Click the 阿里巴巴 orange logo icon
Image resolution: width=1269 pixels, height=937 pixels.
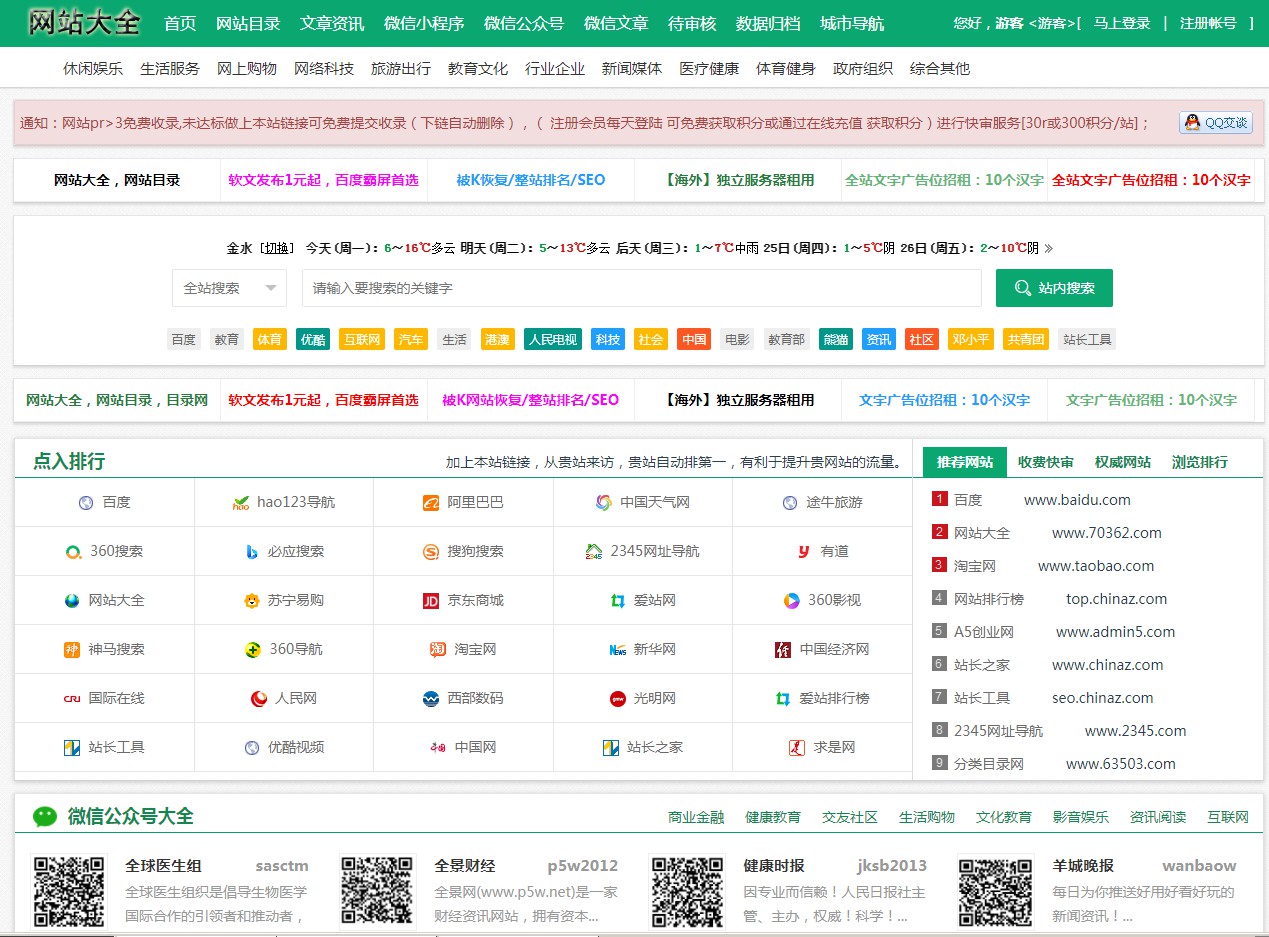431,502
